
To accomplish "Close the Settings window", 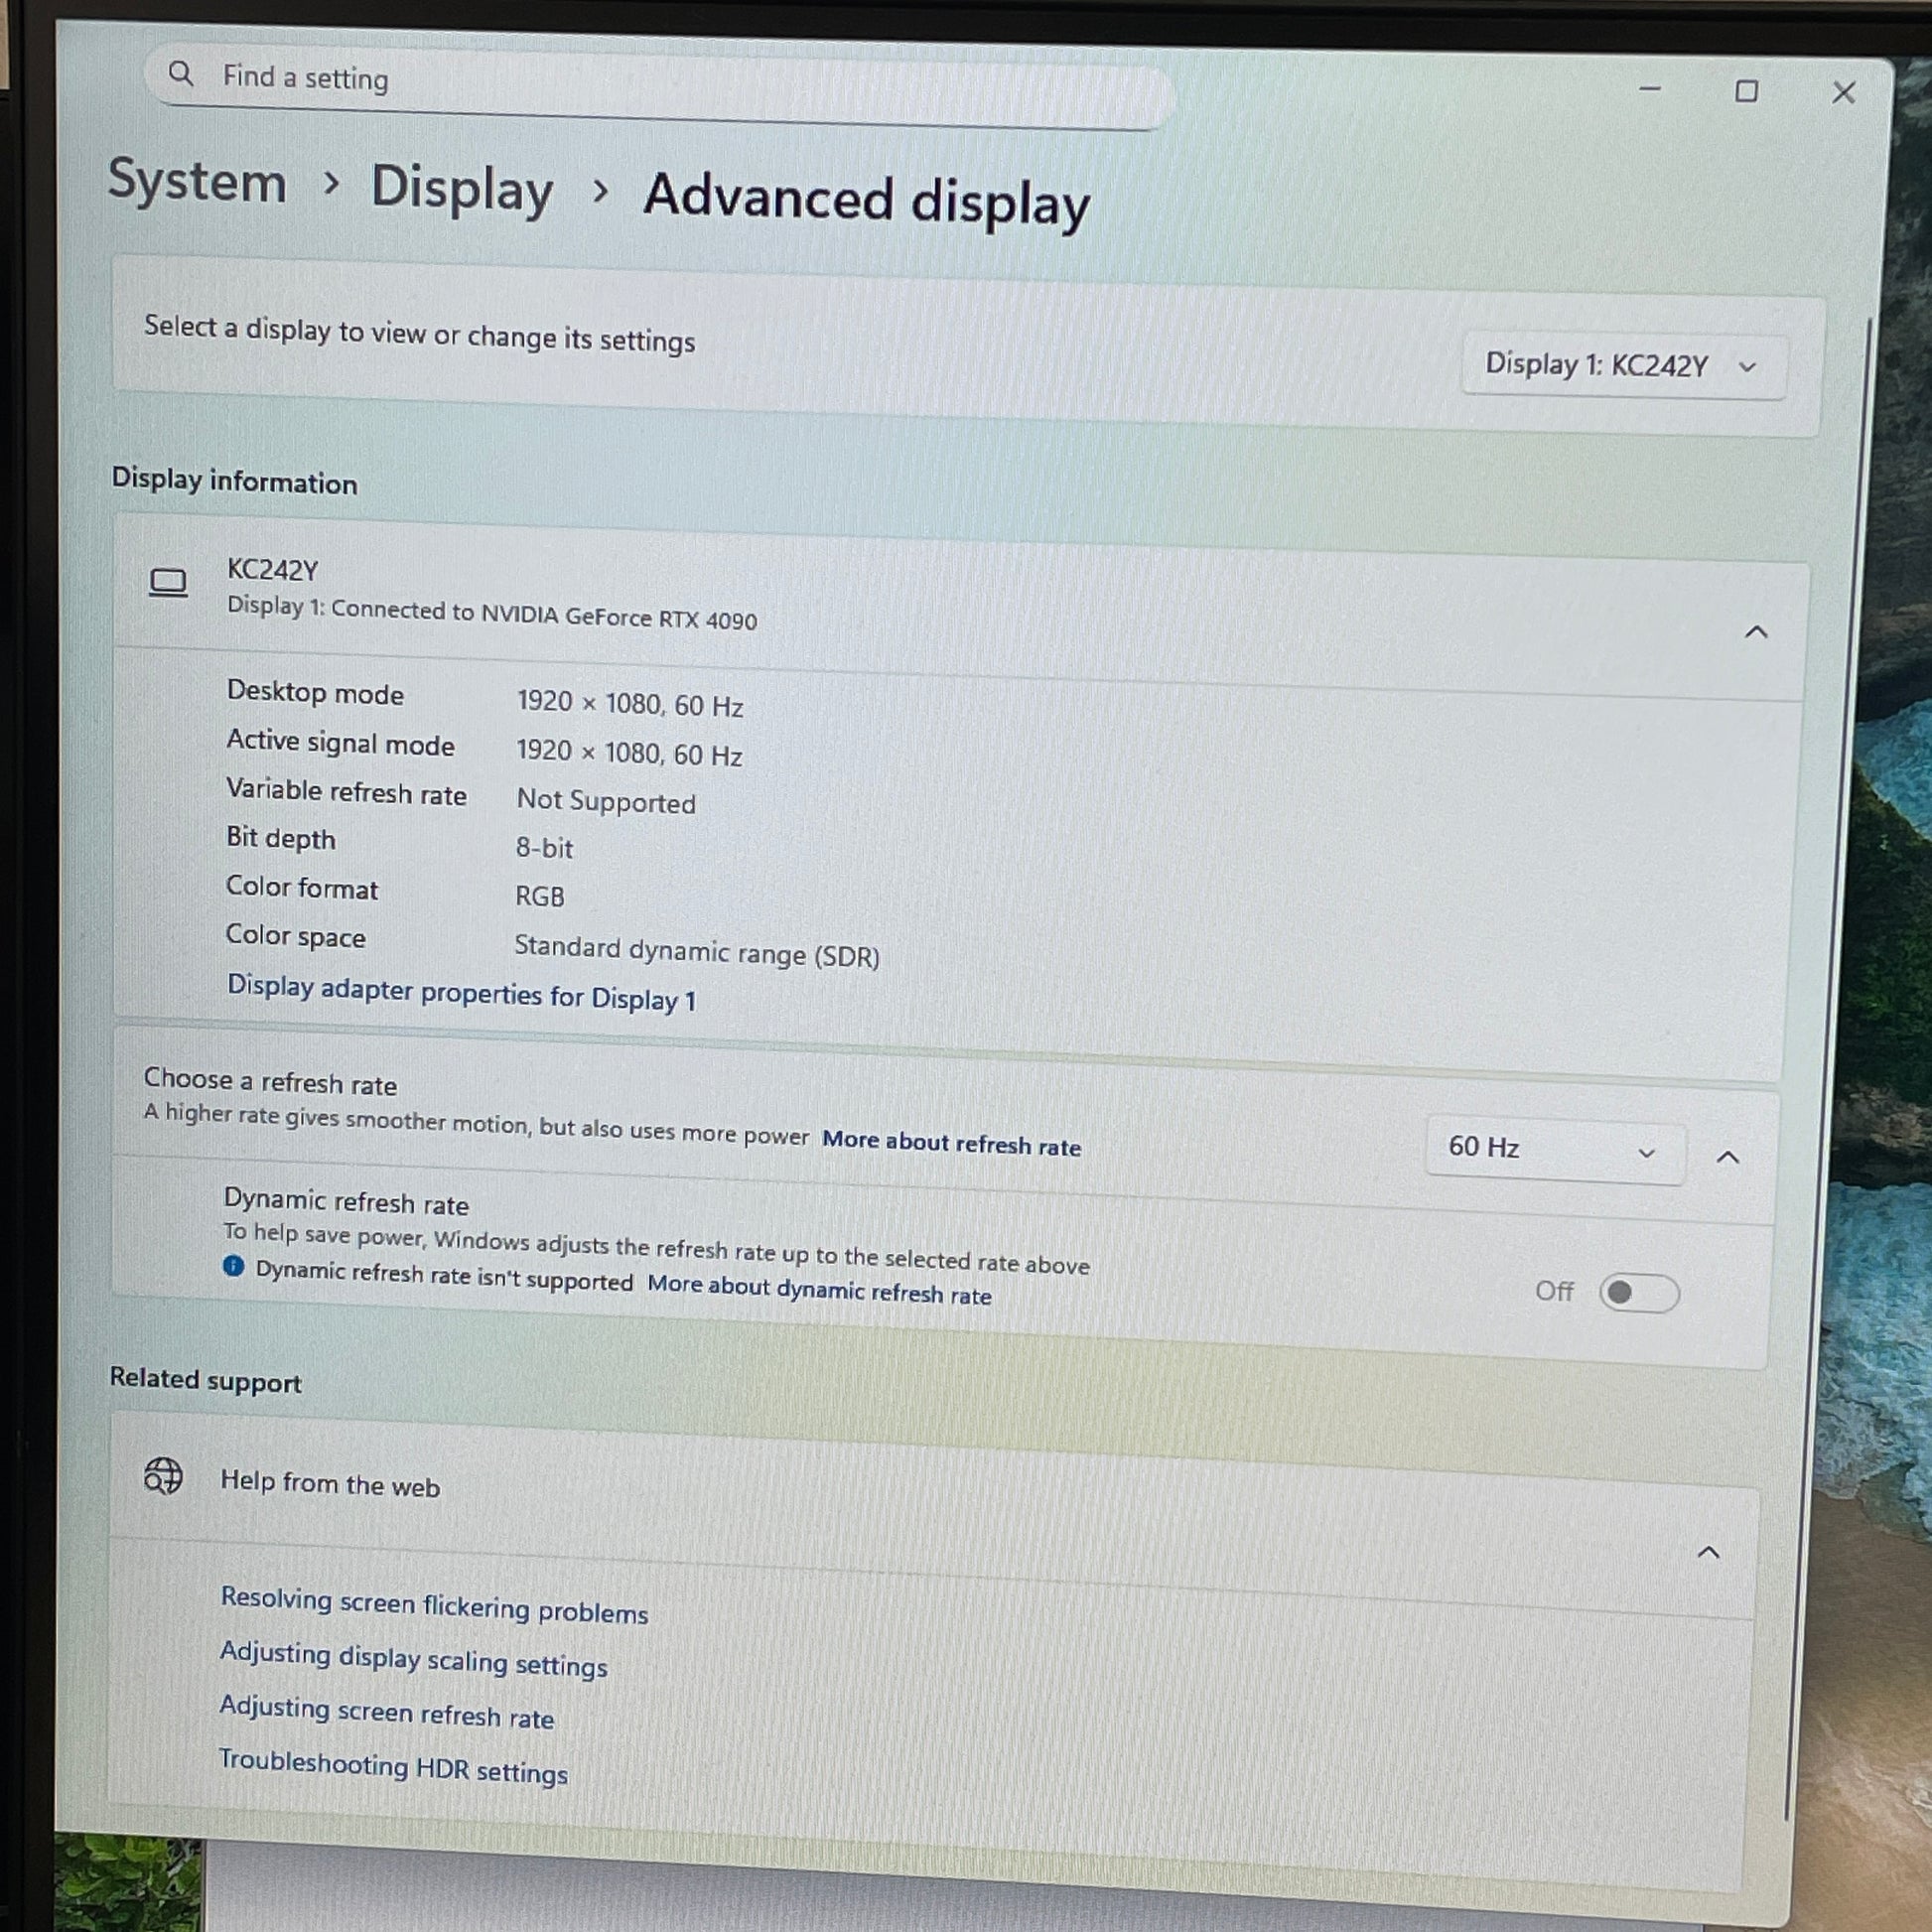I will tap(1843, 93).
